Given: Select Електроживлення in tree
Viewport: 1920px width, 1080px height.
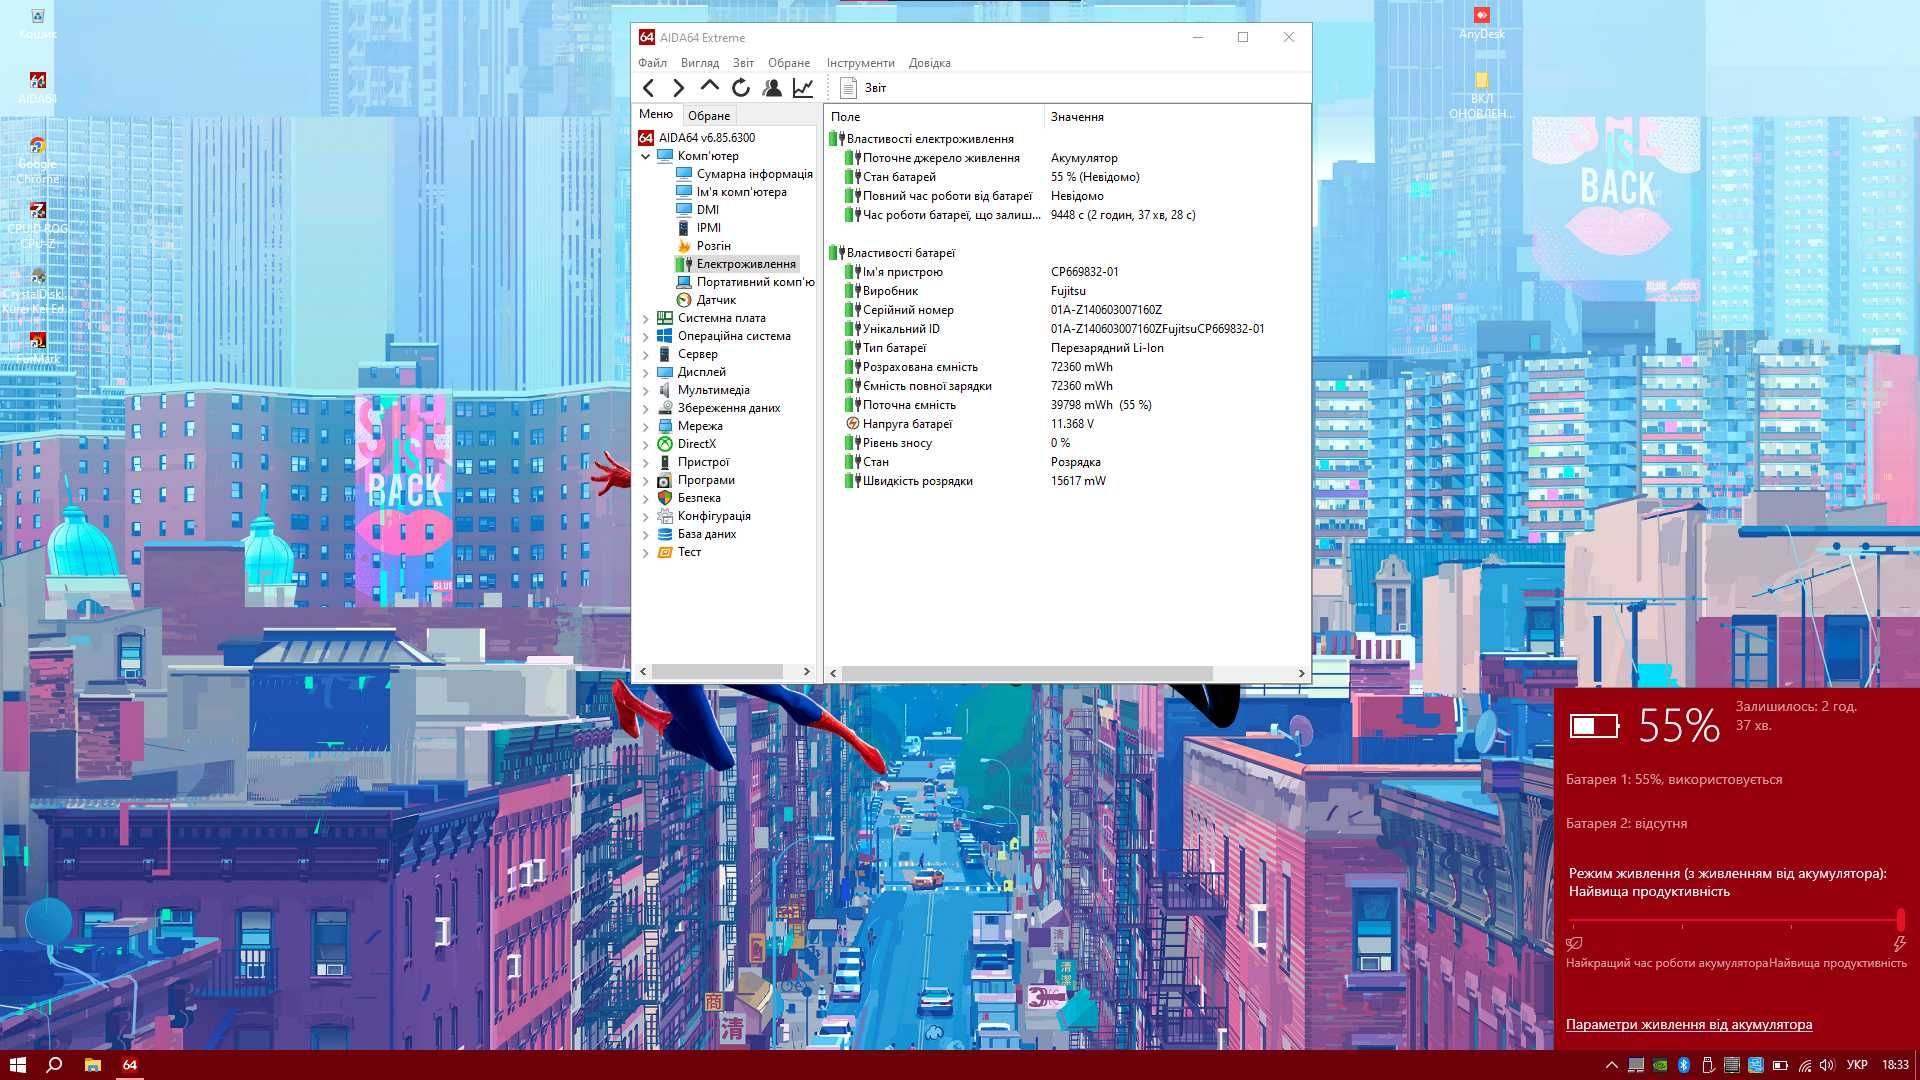Looking at the screenshot, I should coord(737,264).
